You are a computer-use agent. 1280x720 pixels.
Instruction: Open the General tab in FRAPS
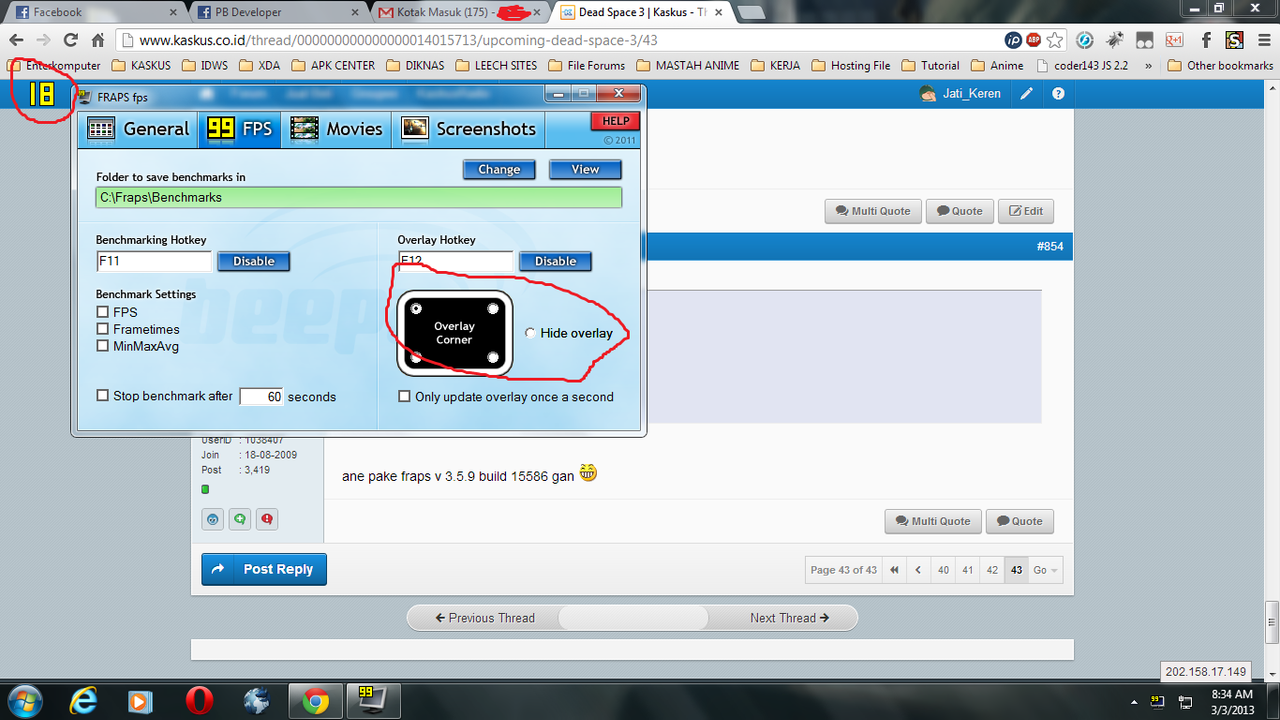[x=138, y=128]
